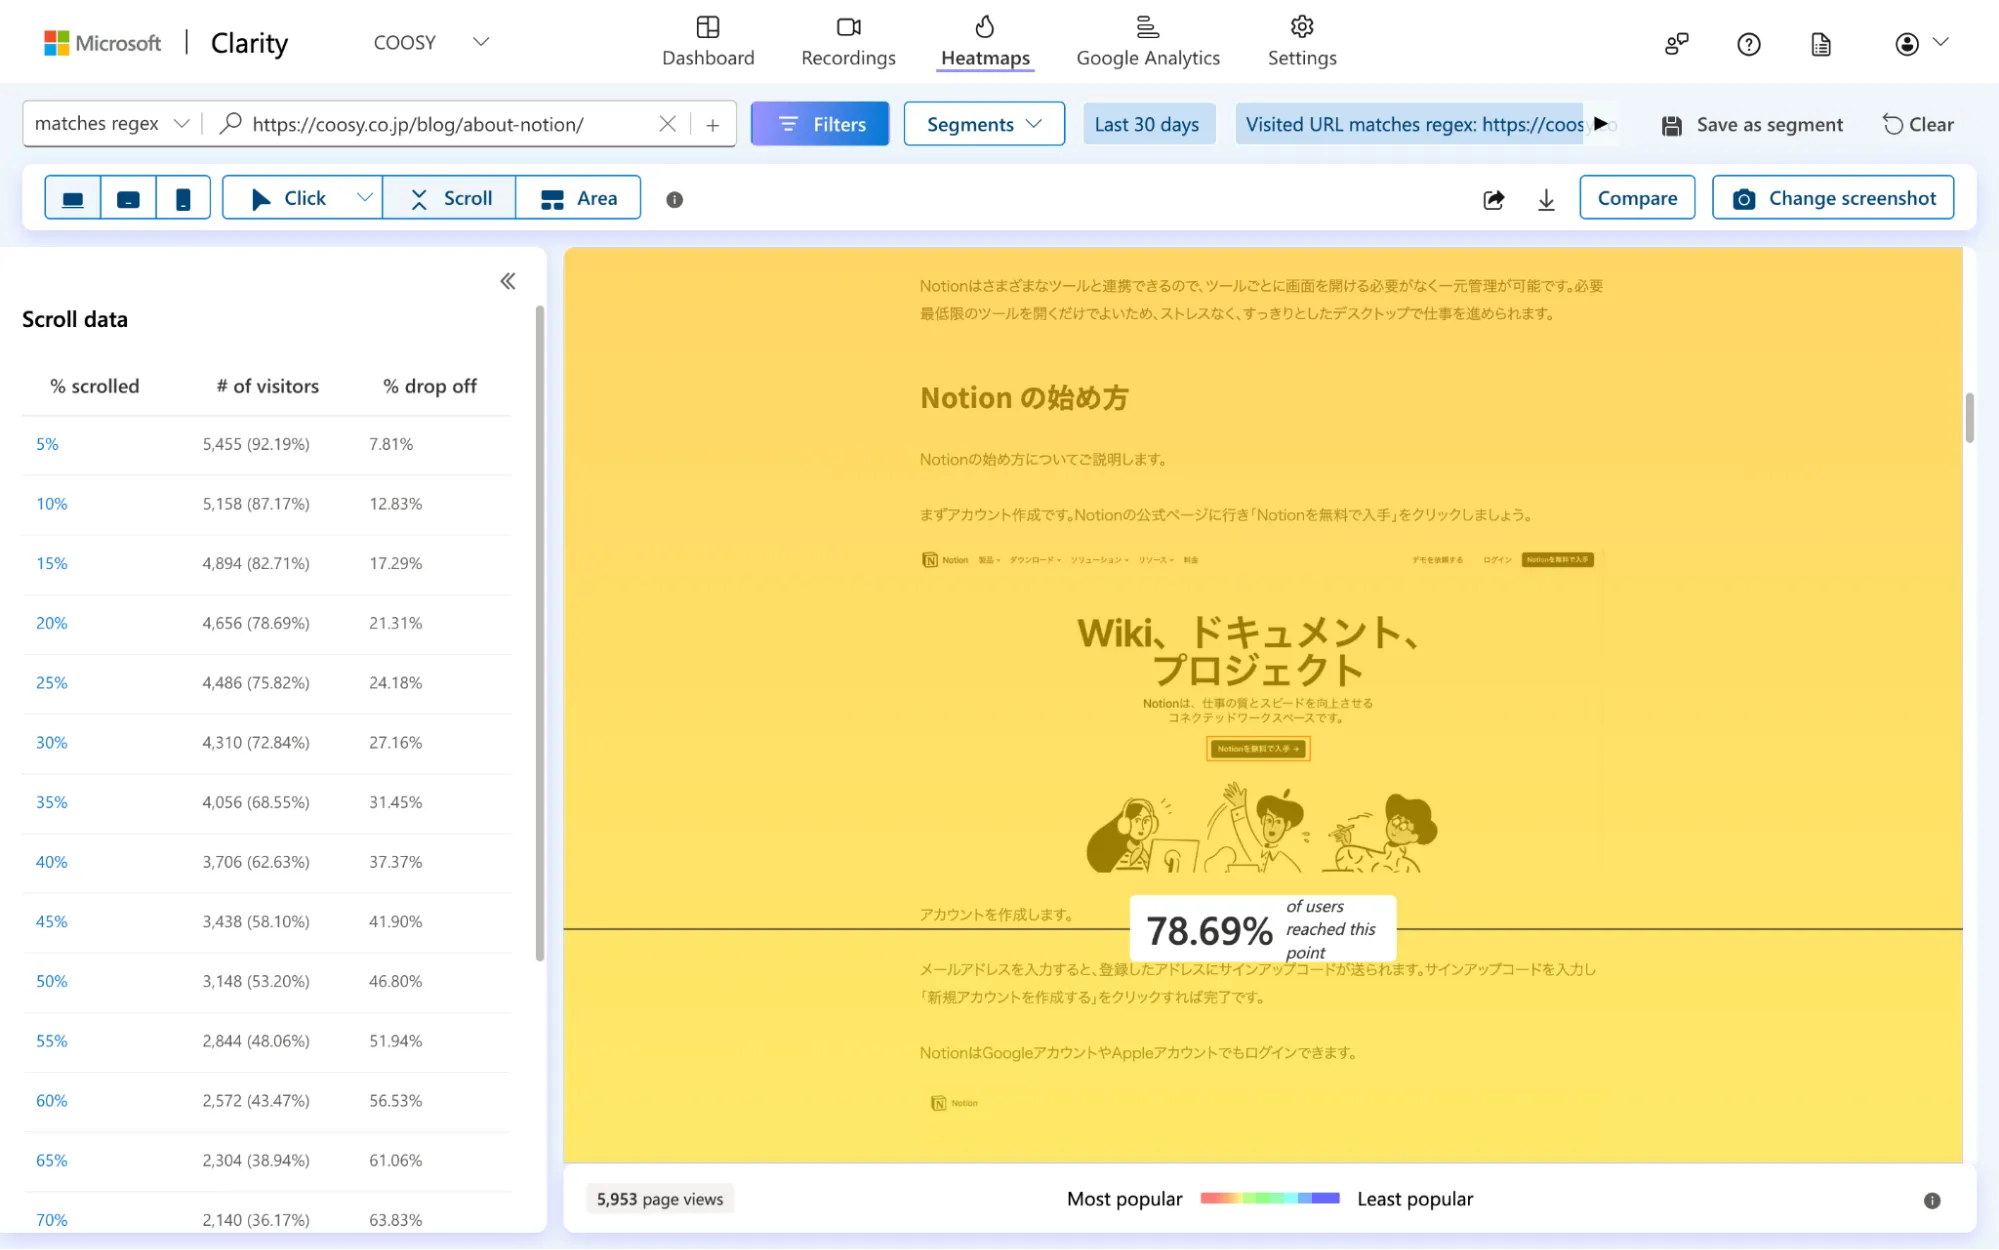
Task: Click the '# of visitors' column header
Action: (x=268, y=386)
